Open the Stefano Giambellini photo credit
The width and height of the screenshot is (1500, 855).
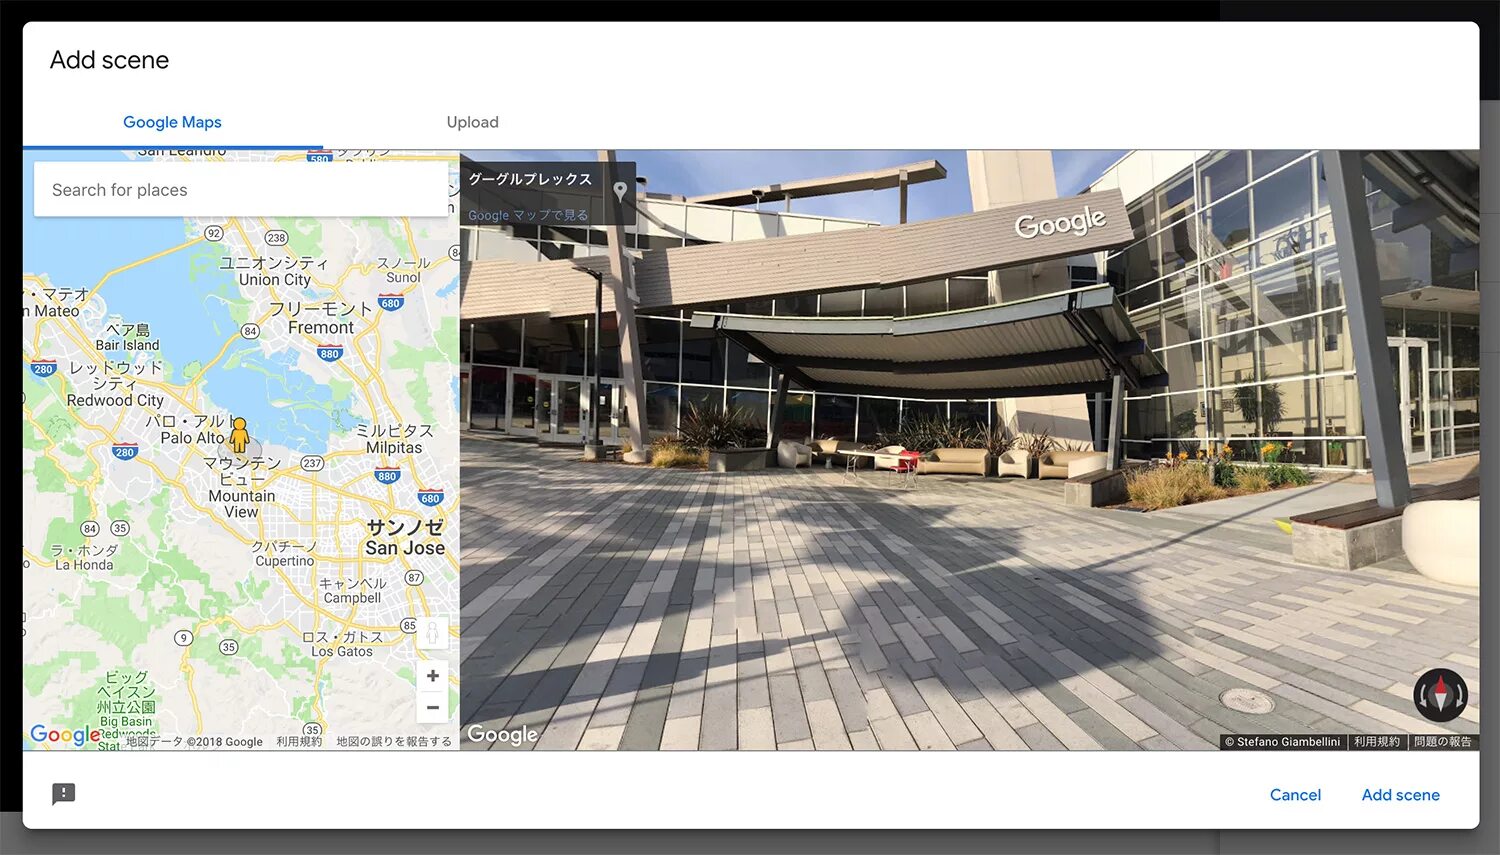tap(1282, 742)
